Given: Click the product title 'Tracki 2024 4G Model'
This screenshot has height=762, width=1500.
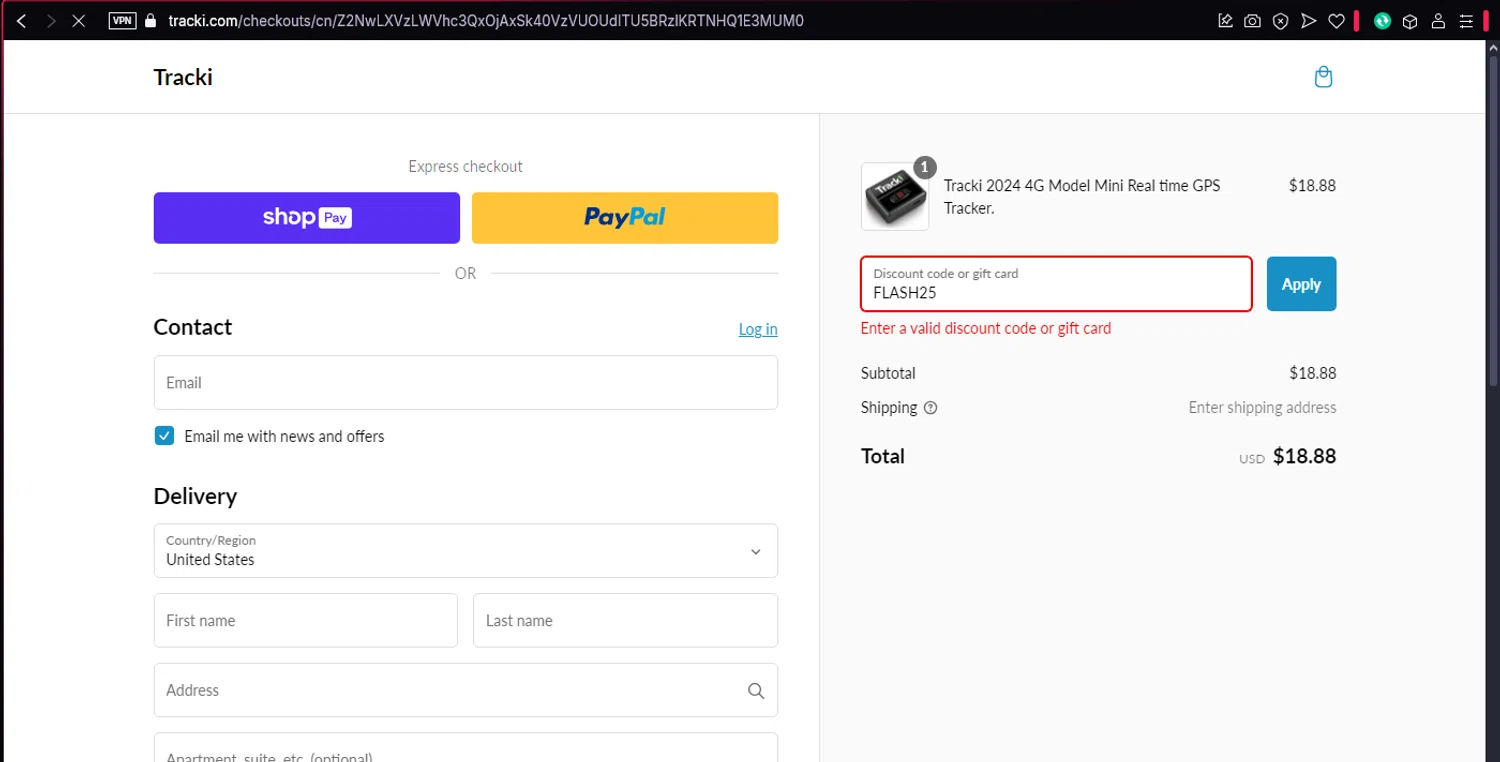Looking at the screenshot, I should coord(1082,197).
